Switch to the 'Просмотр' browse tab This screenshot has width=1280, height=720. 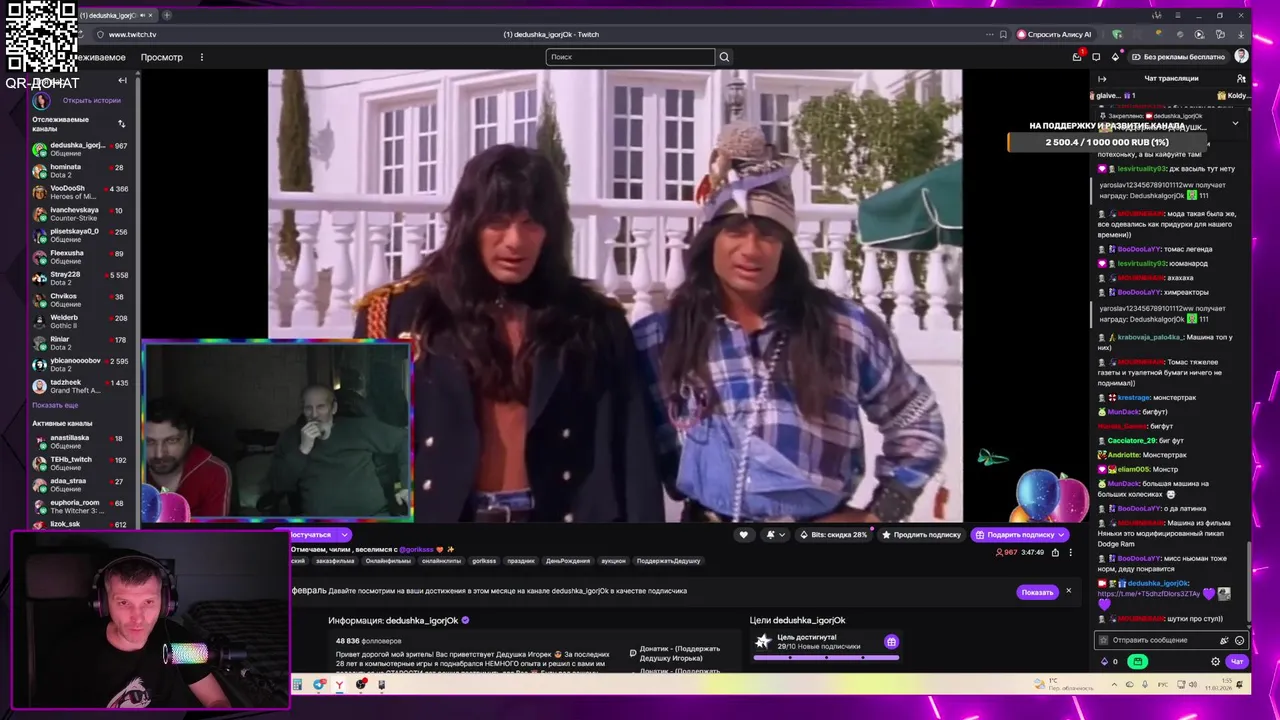click(162, 57)
